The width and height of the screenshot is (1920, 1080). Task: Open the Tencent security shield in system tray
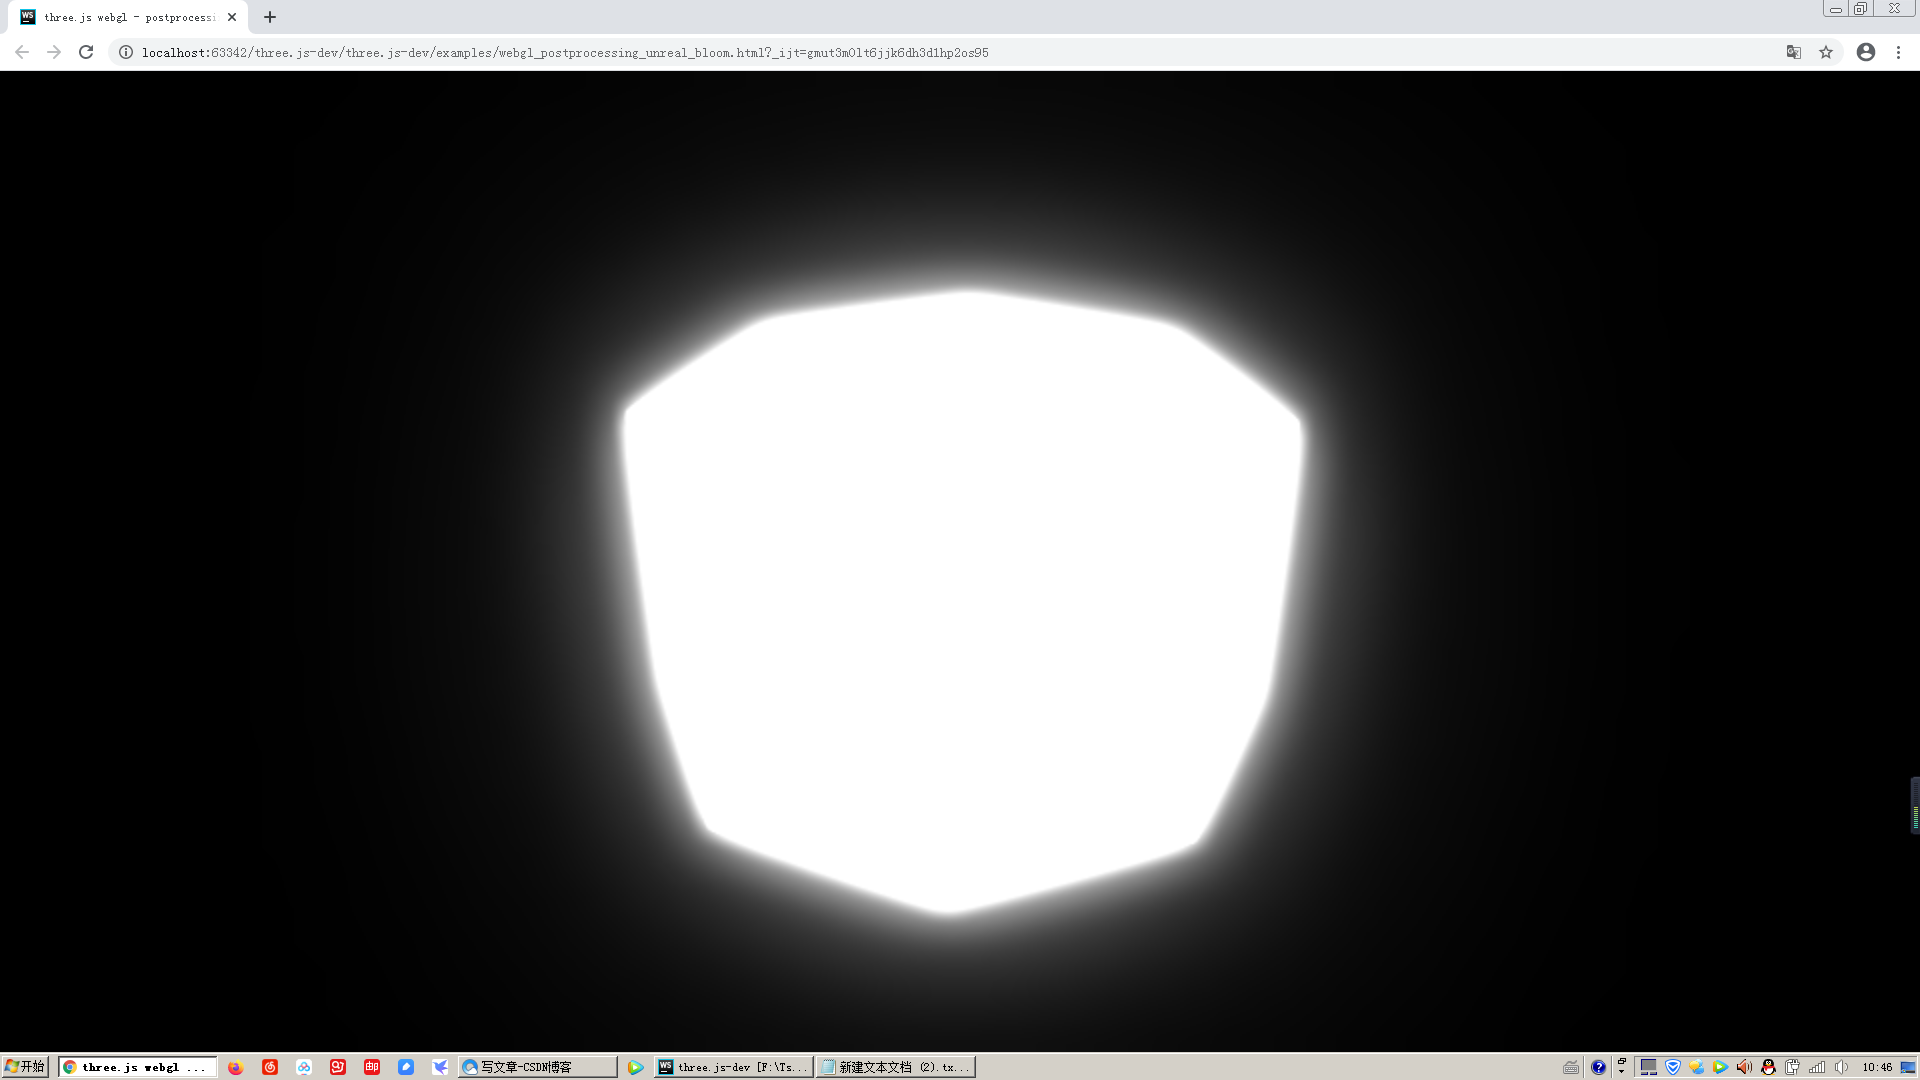coord(1672,1066)
